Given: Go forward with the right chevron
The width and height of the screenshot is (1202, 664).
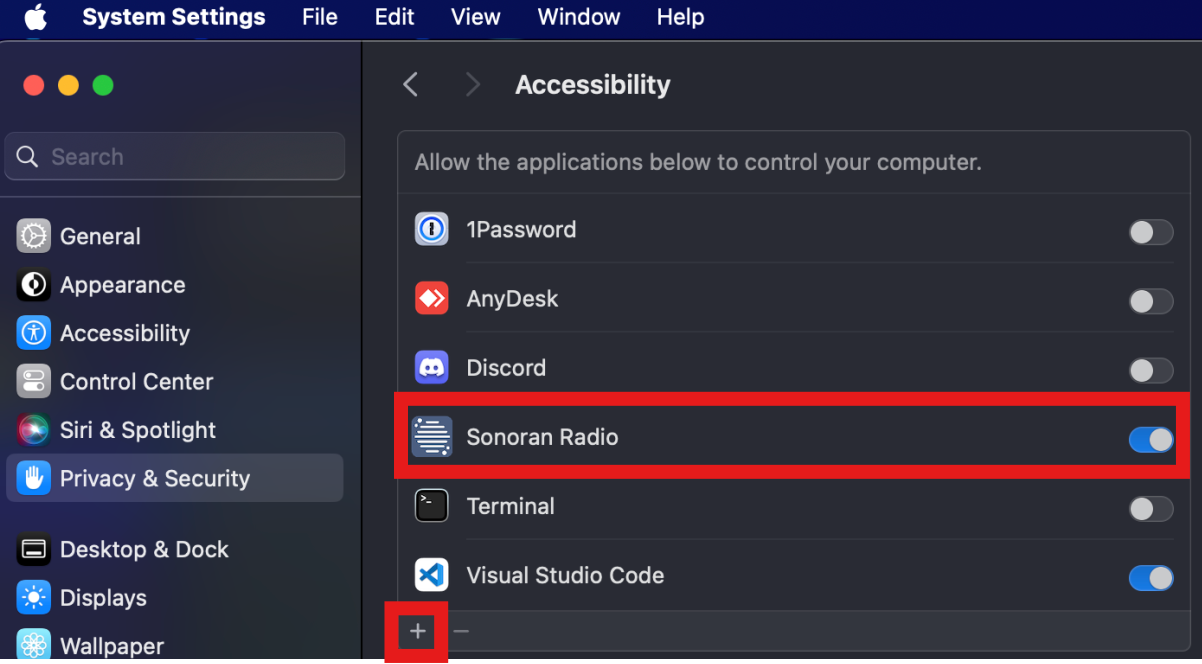Looking at the screenshot, I should [473, 85].
